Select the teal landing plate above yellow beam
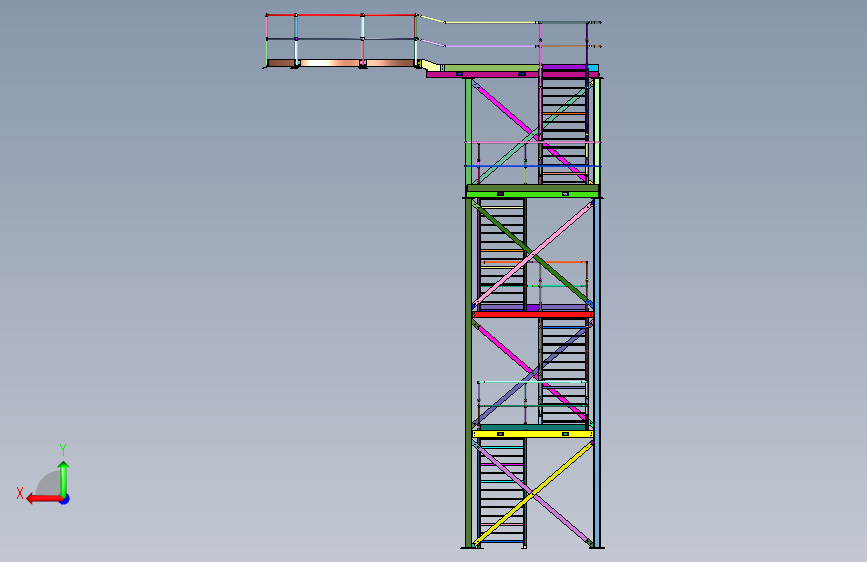Viewport: 867px width, 562px height. (532, 428)
